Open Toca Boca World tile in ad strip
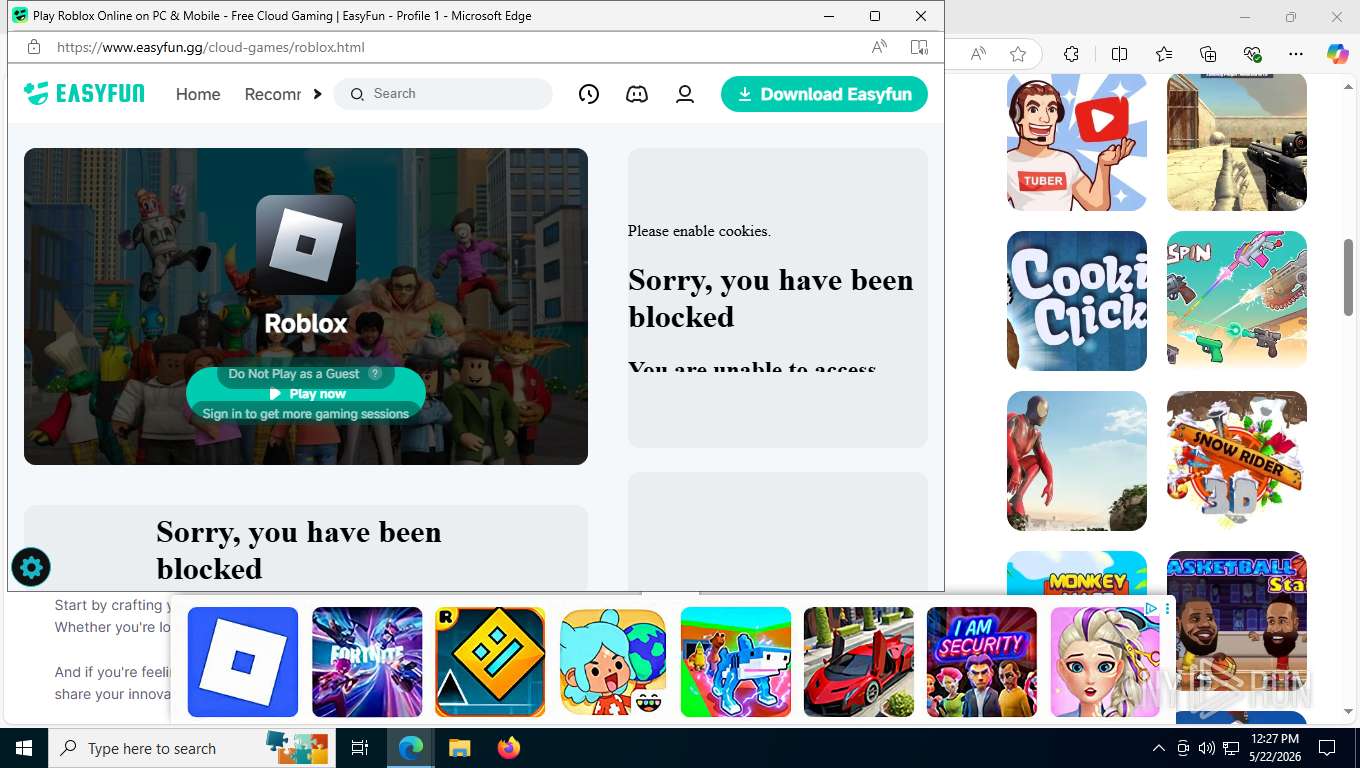The width and height of the screenshot is (1360, 768). 613,662
